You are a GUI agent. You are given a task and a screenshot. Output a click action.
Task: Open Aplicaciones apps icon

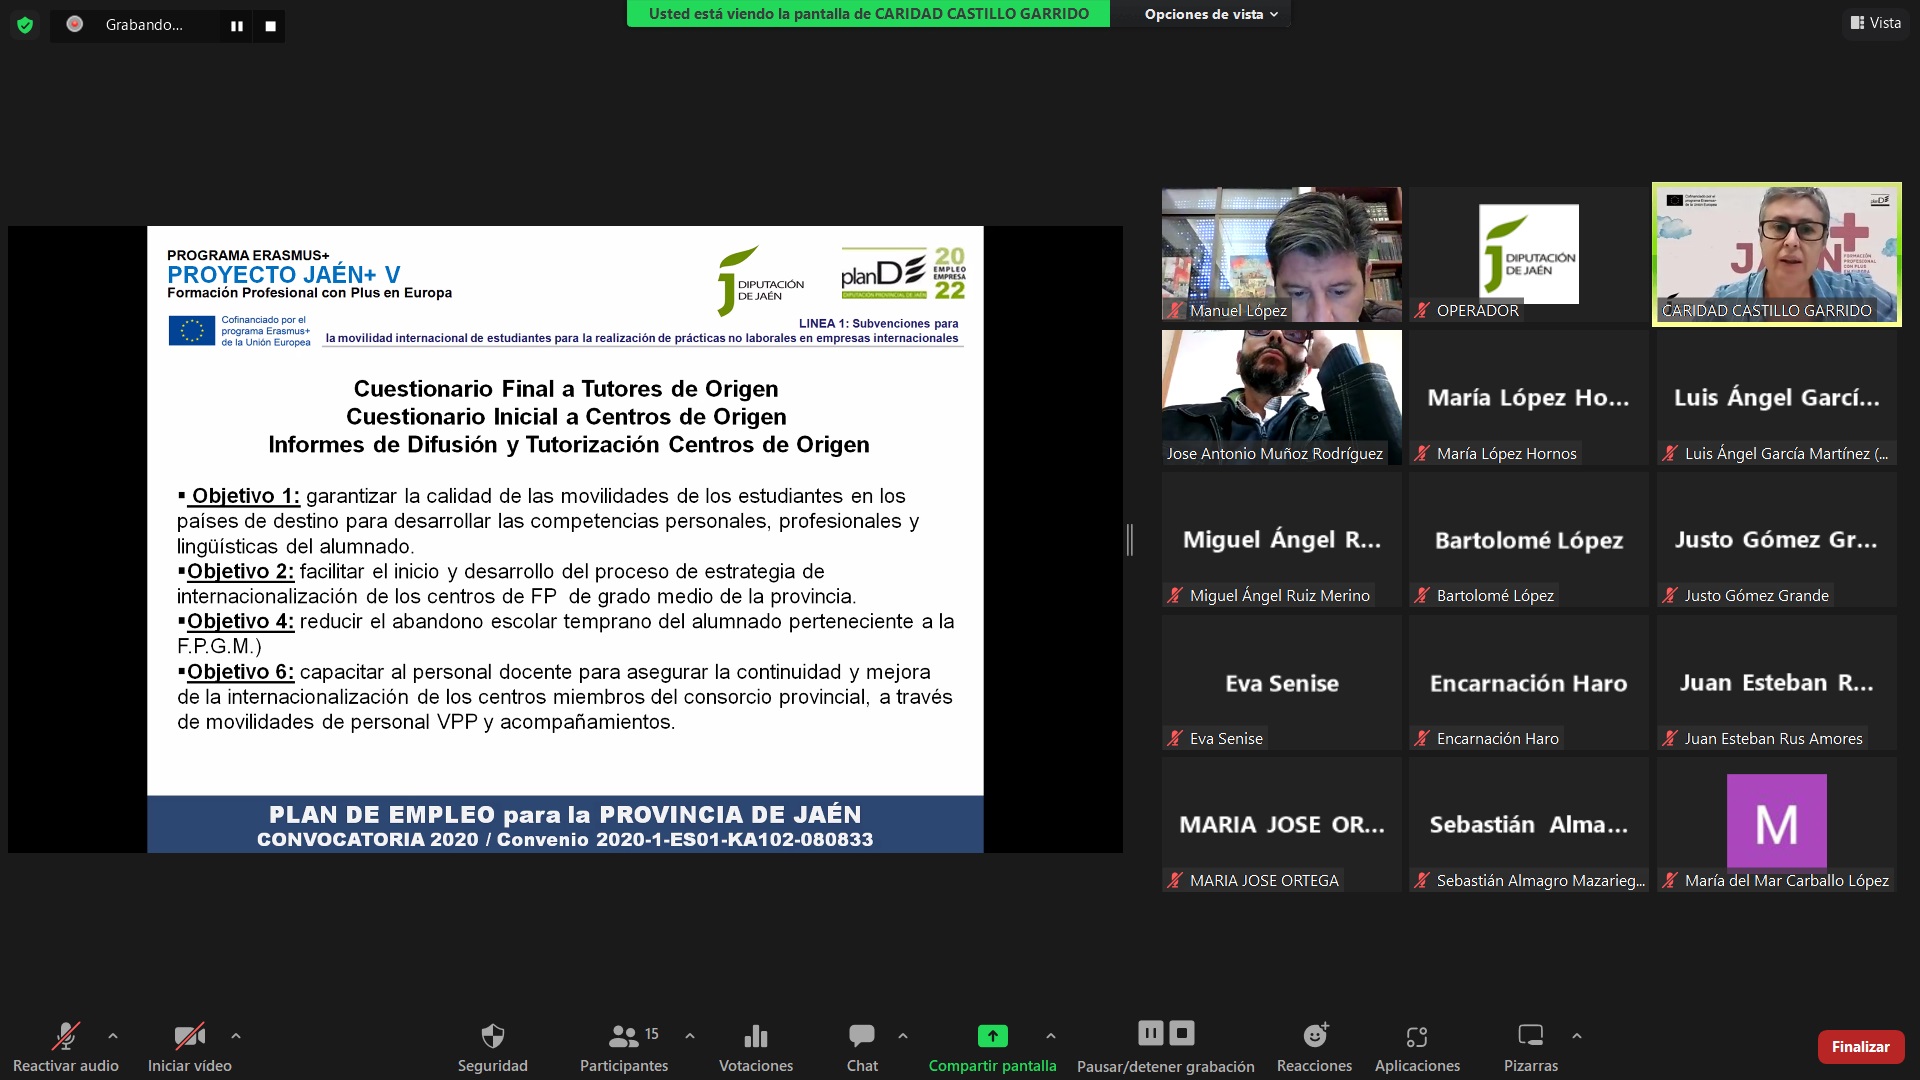(1416, 1036)
